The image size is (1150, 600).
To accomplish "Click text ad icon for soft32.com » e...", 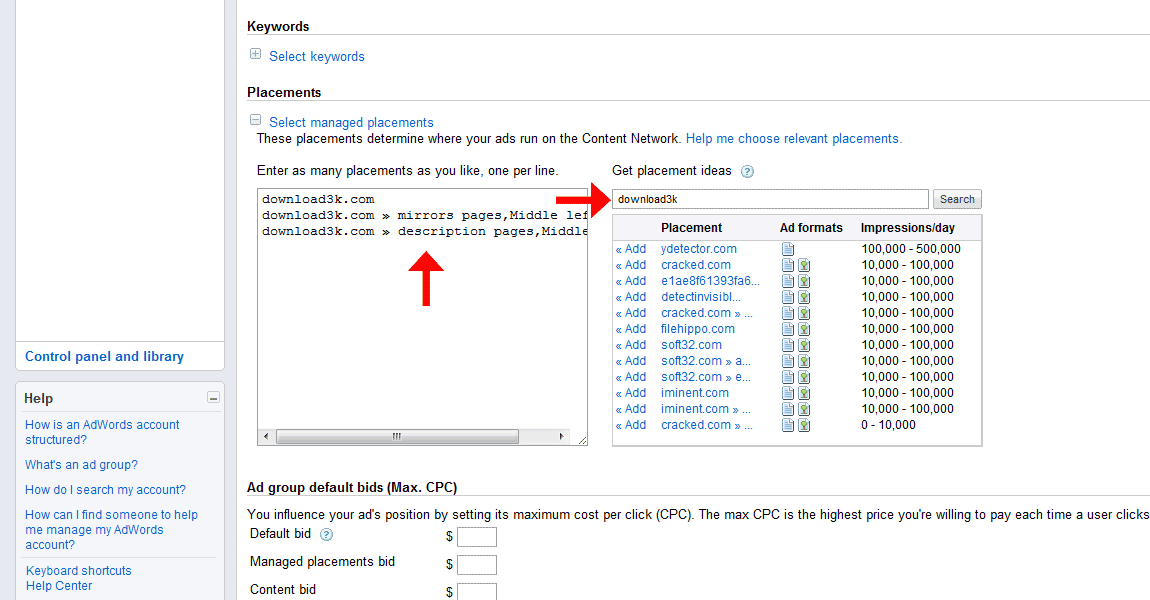I will [788, 377].
